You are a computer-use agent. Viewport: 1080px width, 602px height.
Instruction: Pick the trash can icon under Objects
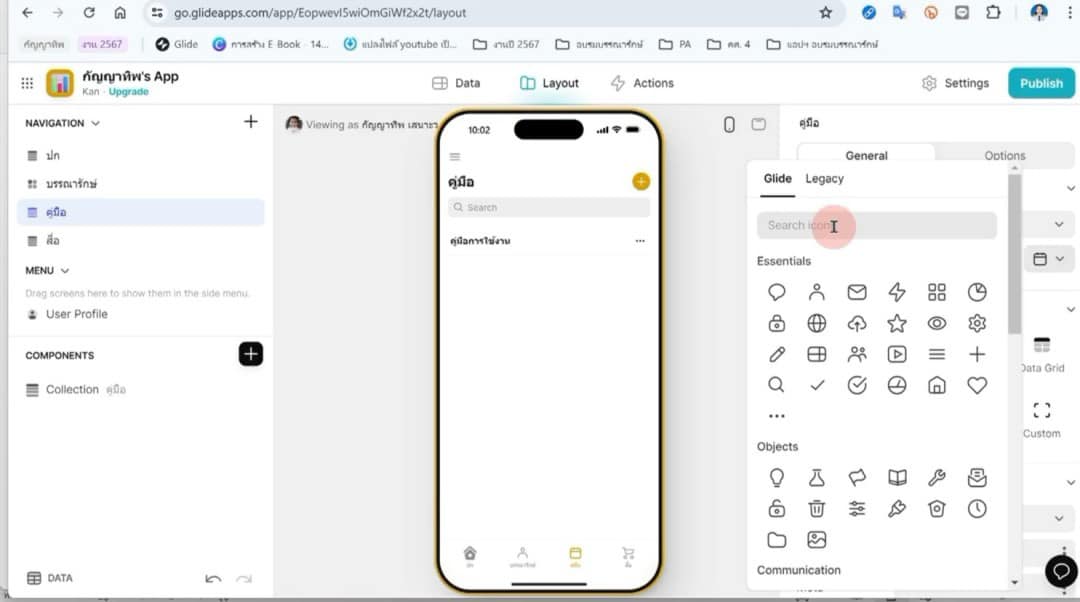pyautogui.click(x=817, y=509)
